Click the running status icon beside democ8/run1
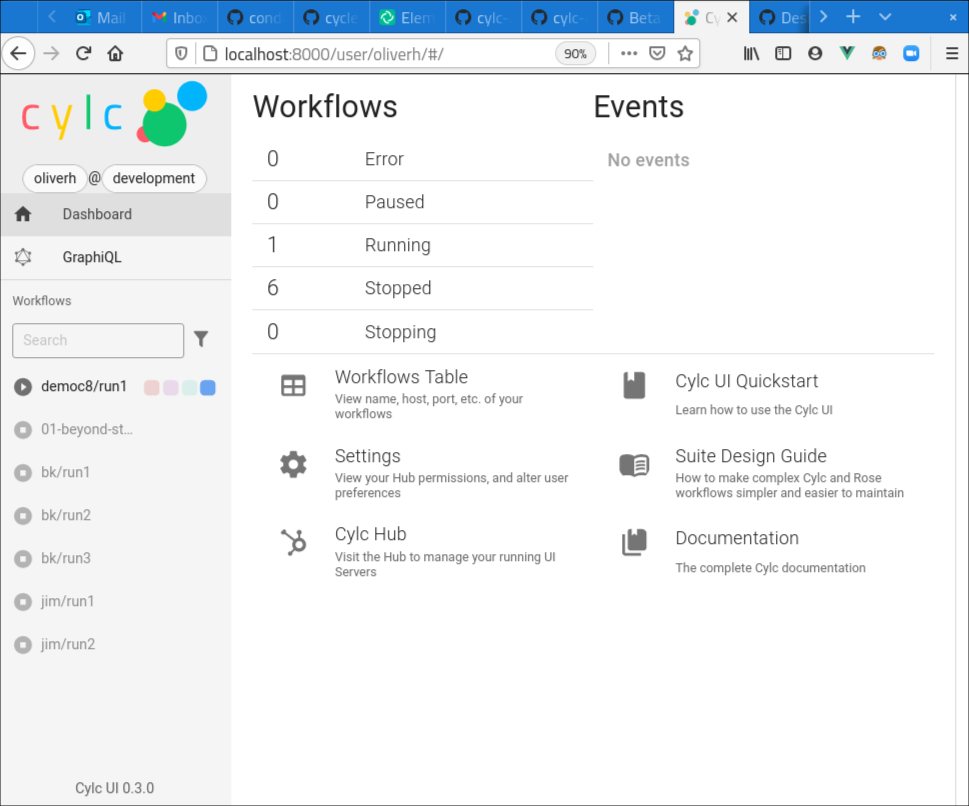The height and width of the screenshot is (806, 969). [23, 387]
